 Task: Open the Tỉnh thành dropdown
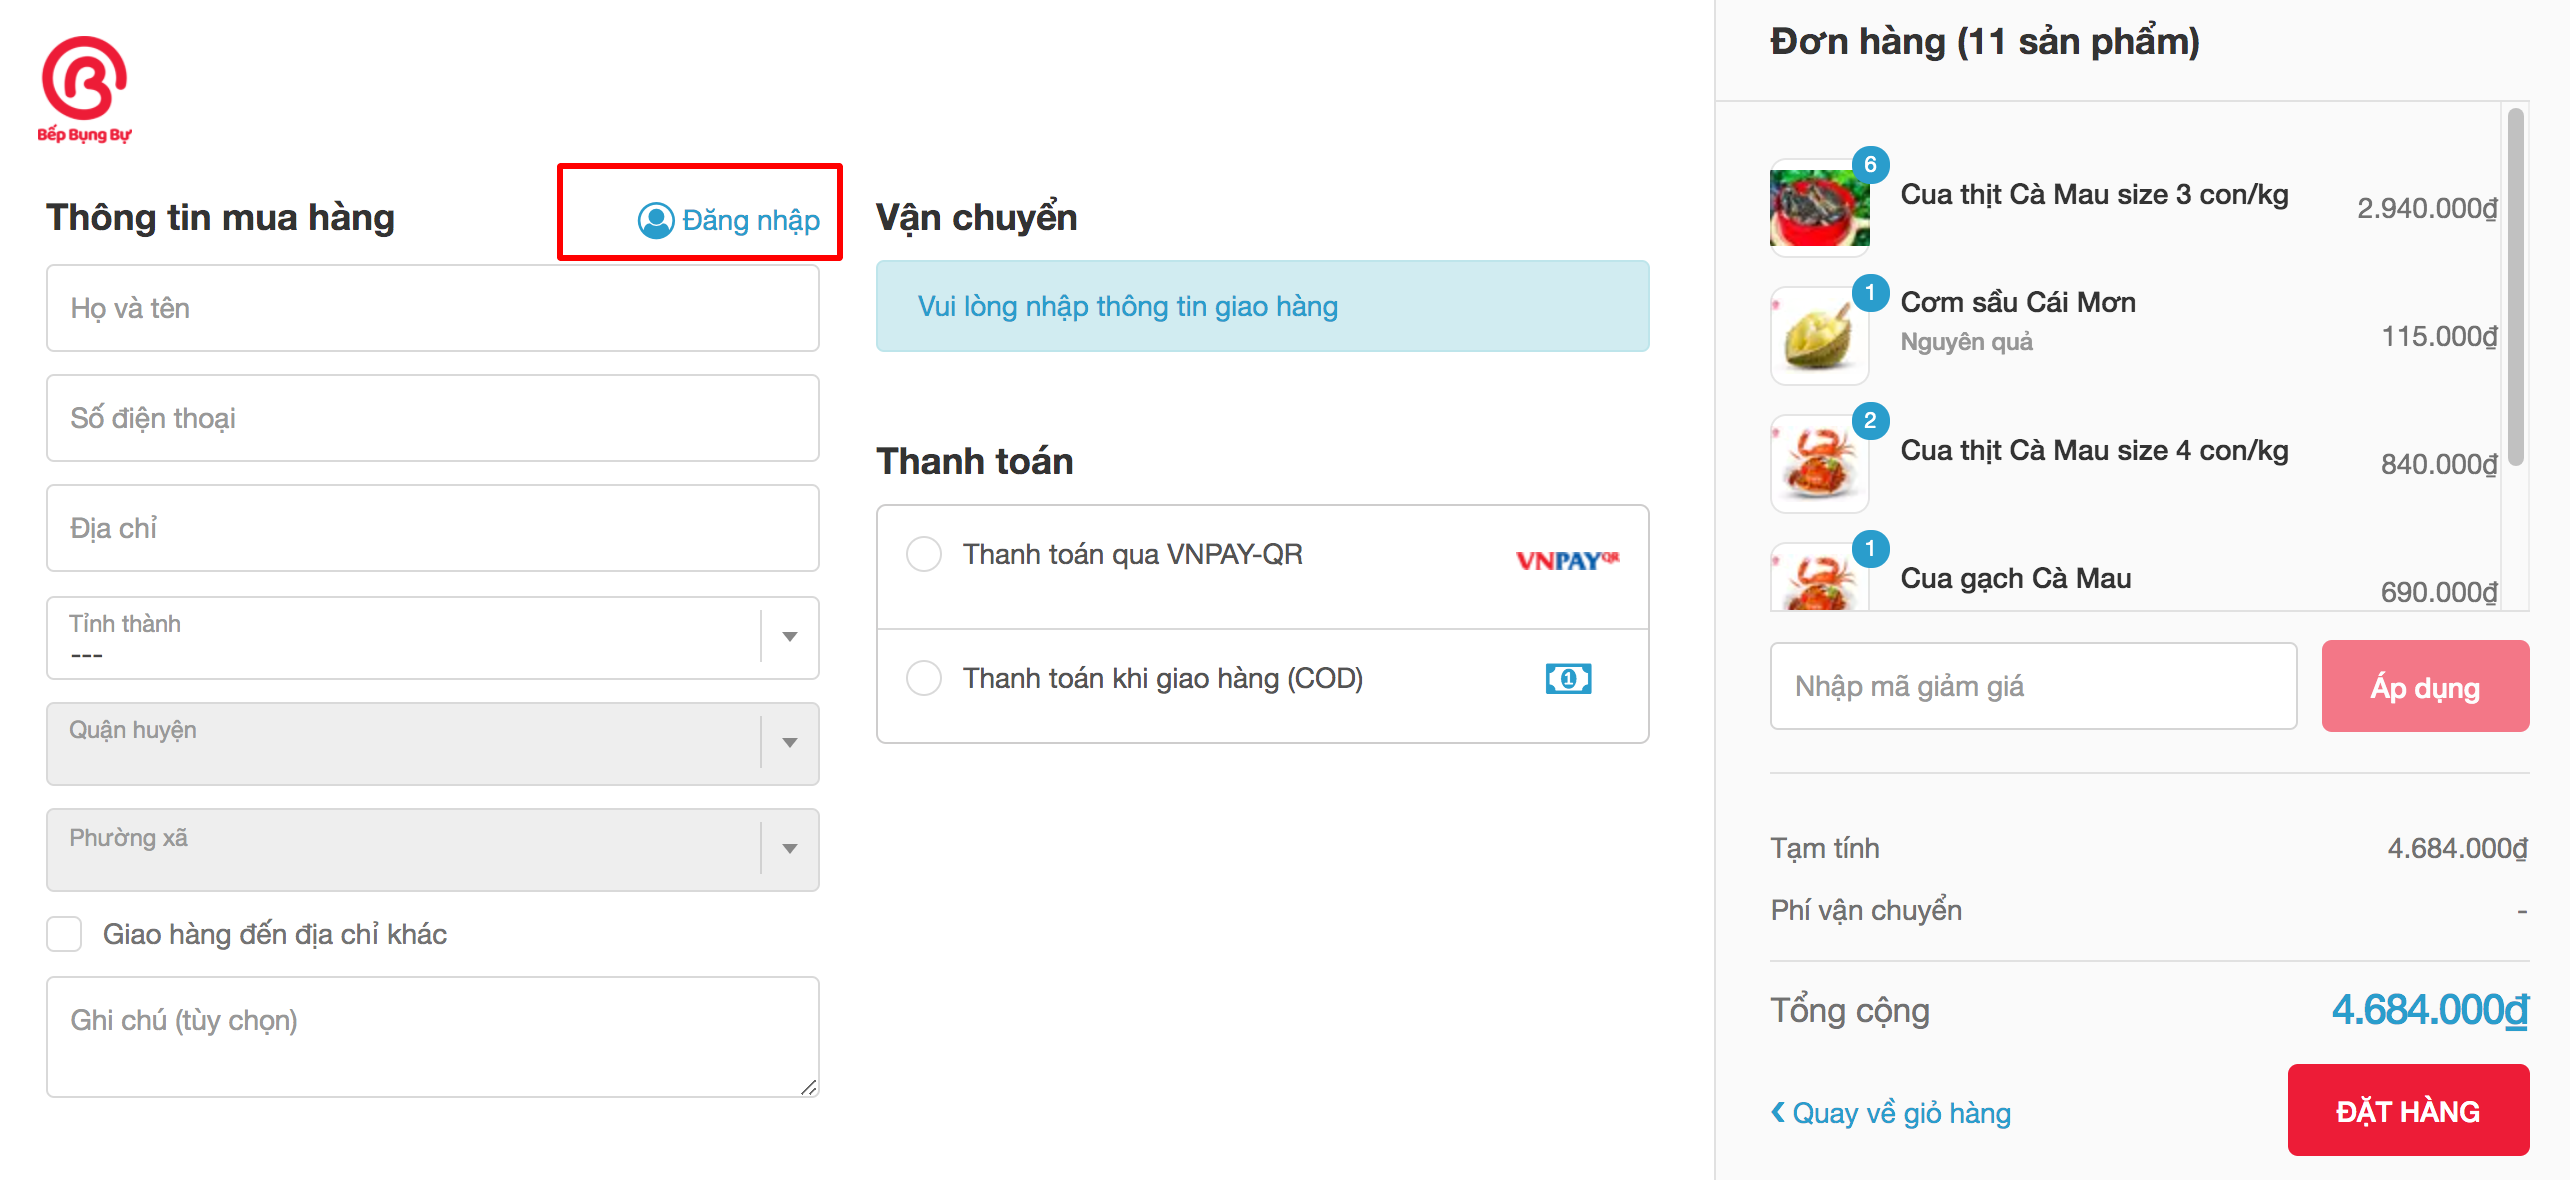point(433,638)
